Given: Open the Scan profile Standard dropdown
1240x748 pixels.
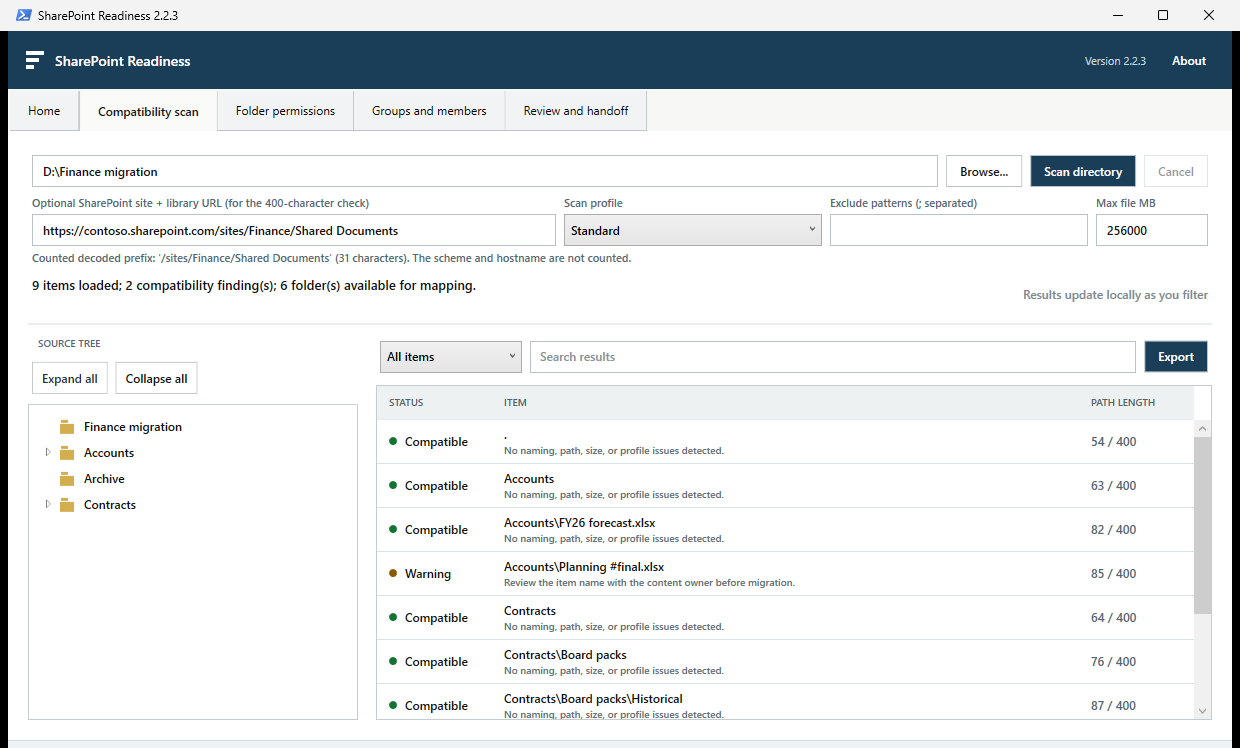Looking at the screenshot, I should click(x=692, y=230).
